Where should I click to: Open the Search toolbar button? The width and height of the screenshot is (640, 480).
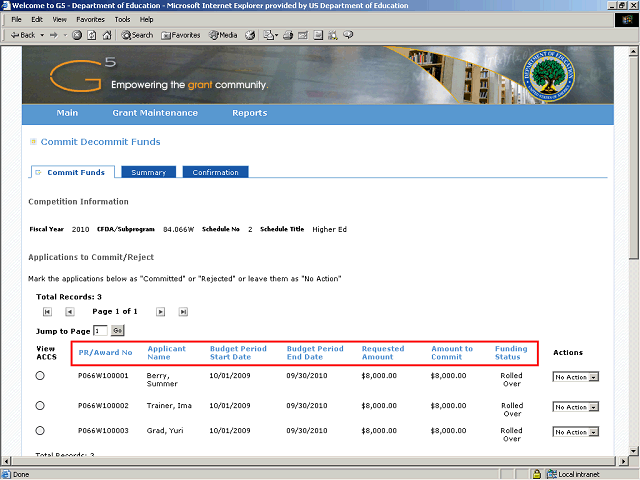[x=137, y=35]
